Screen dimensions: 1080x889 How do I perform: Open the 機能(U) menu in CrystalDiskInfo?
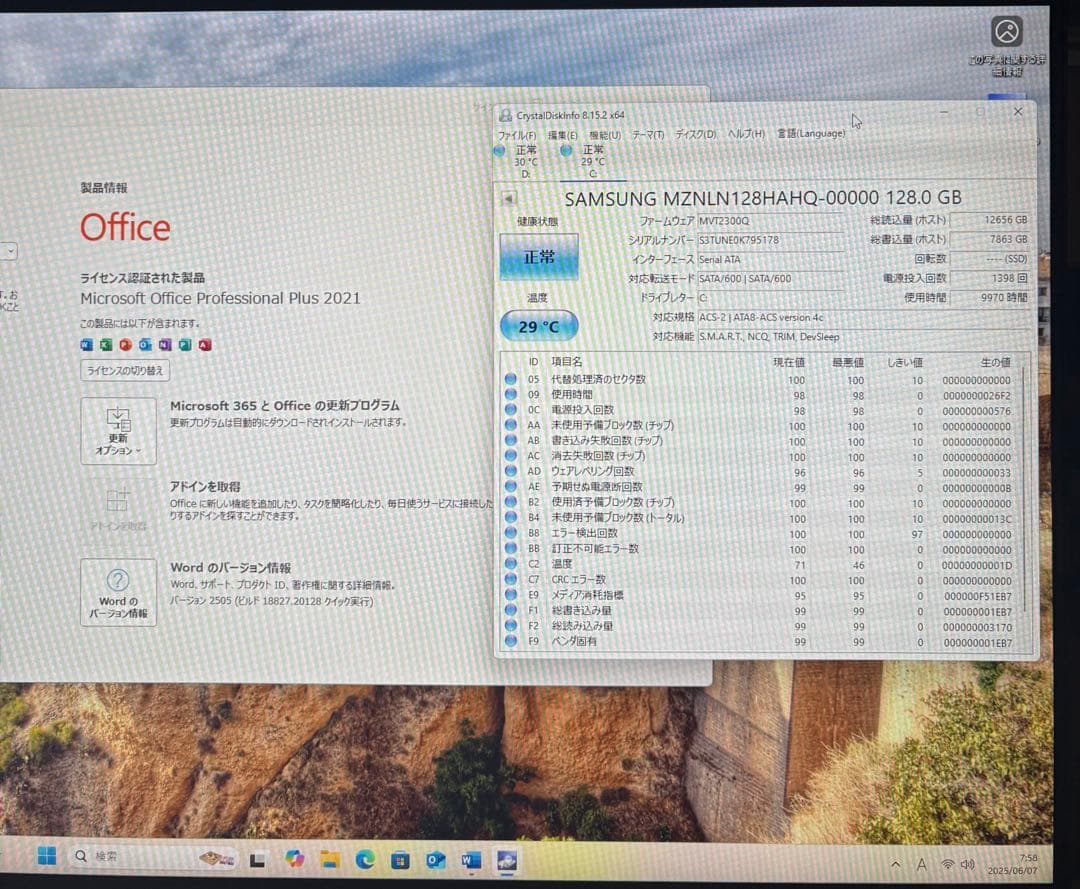coord(604,133)
